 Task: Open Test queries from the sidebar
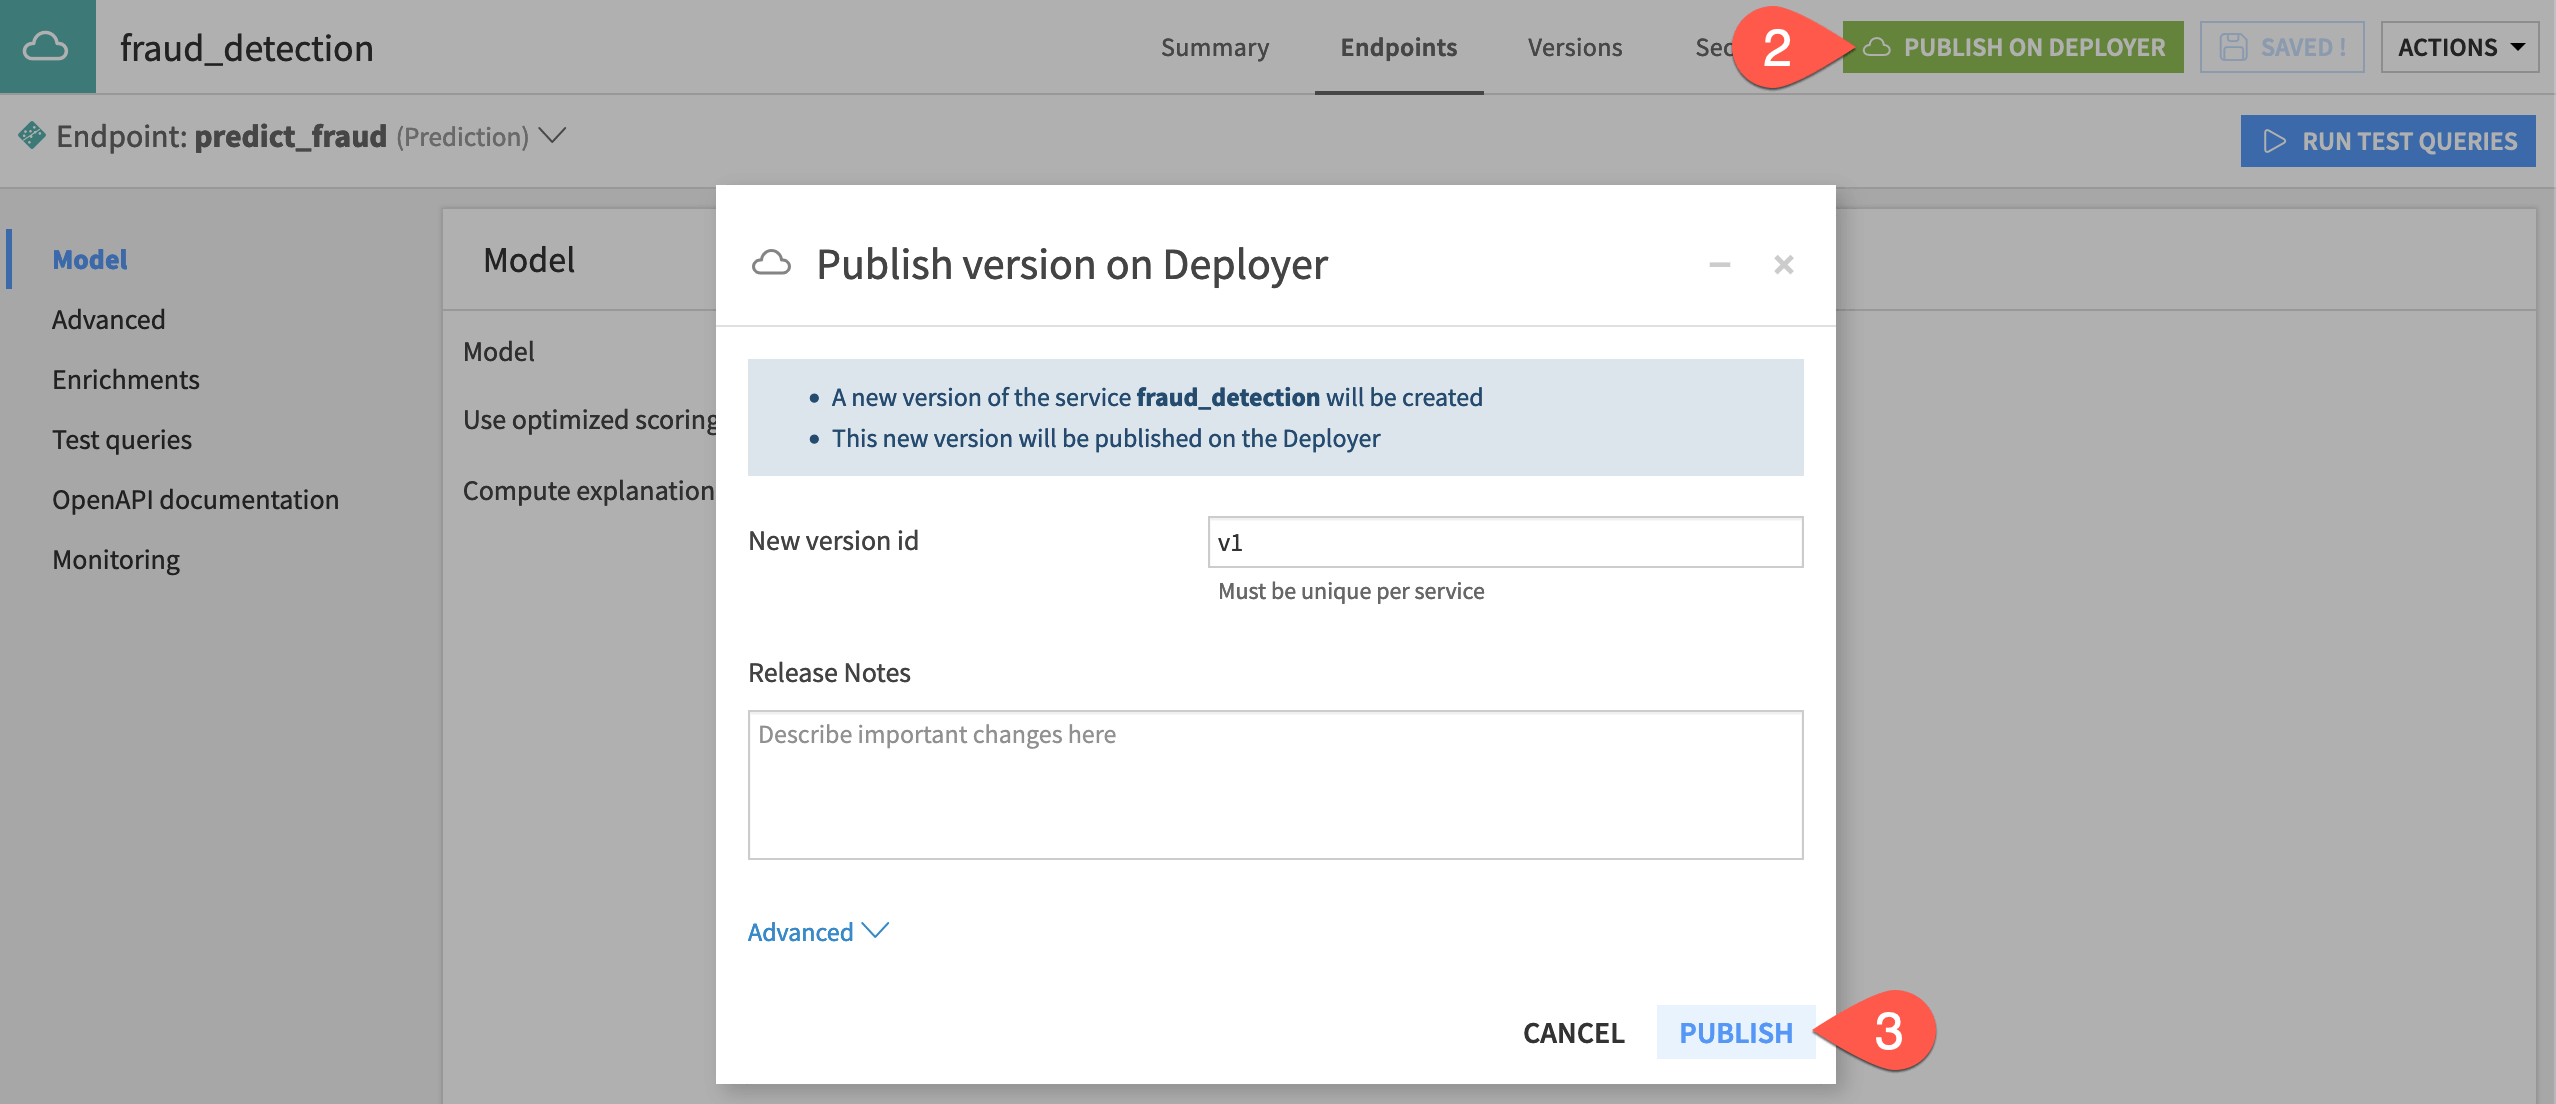point(121,439)
